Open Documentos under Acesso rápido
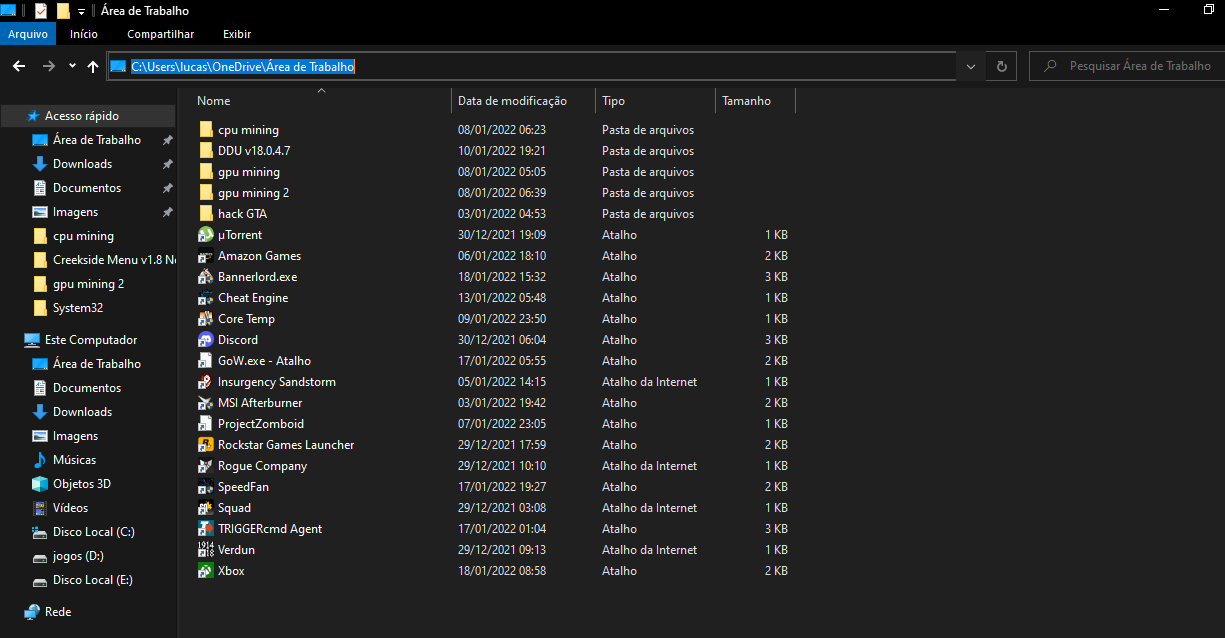This screenshot has width=1225, height=638. pos(87,188)
